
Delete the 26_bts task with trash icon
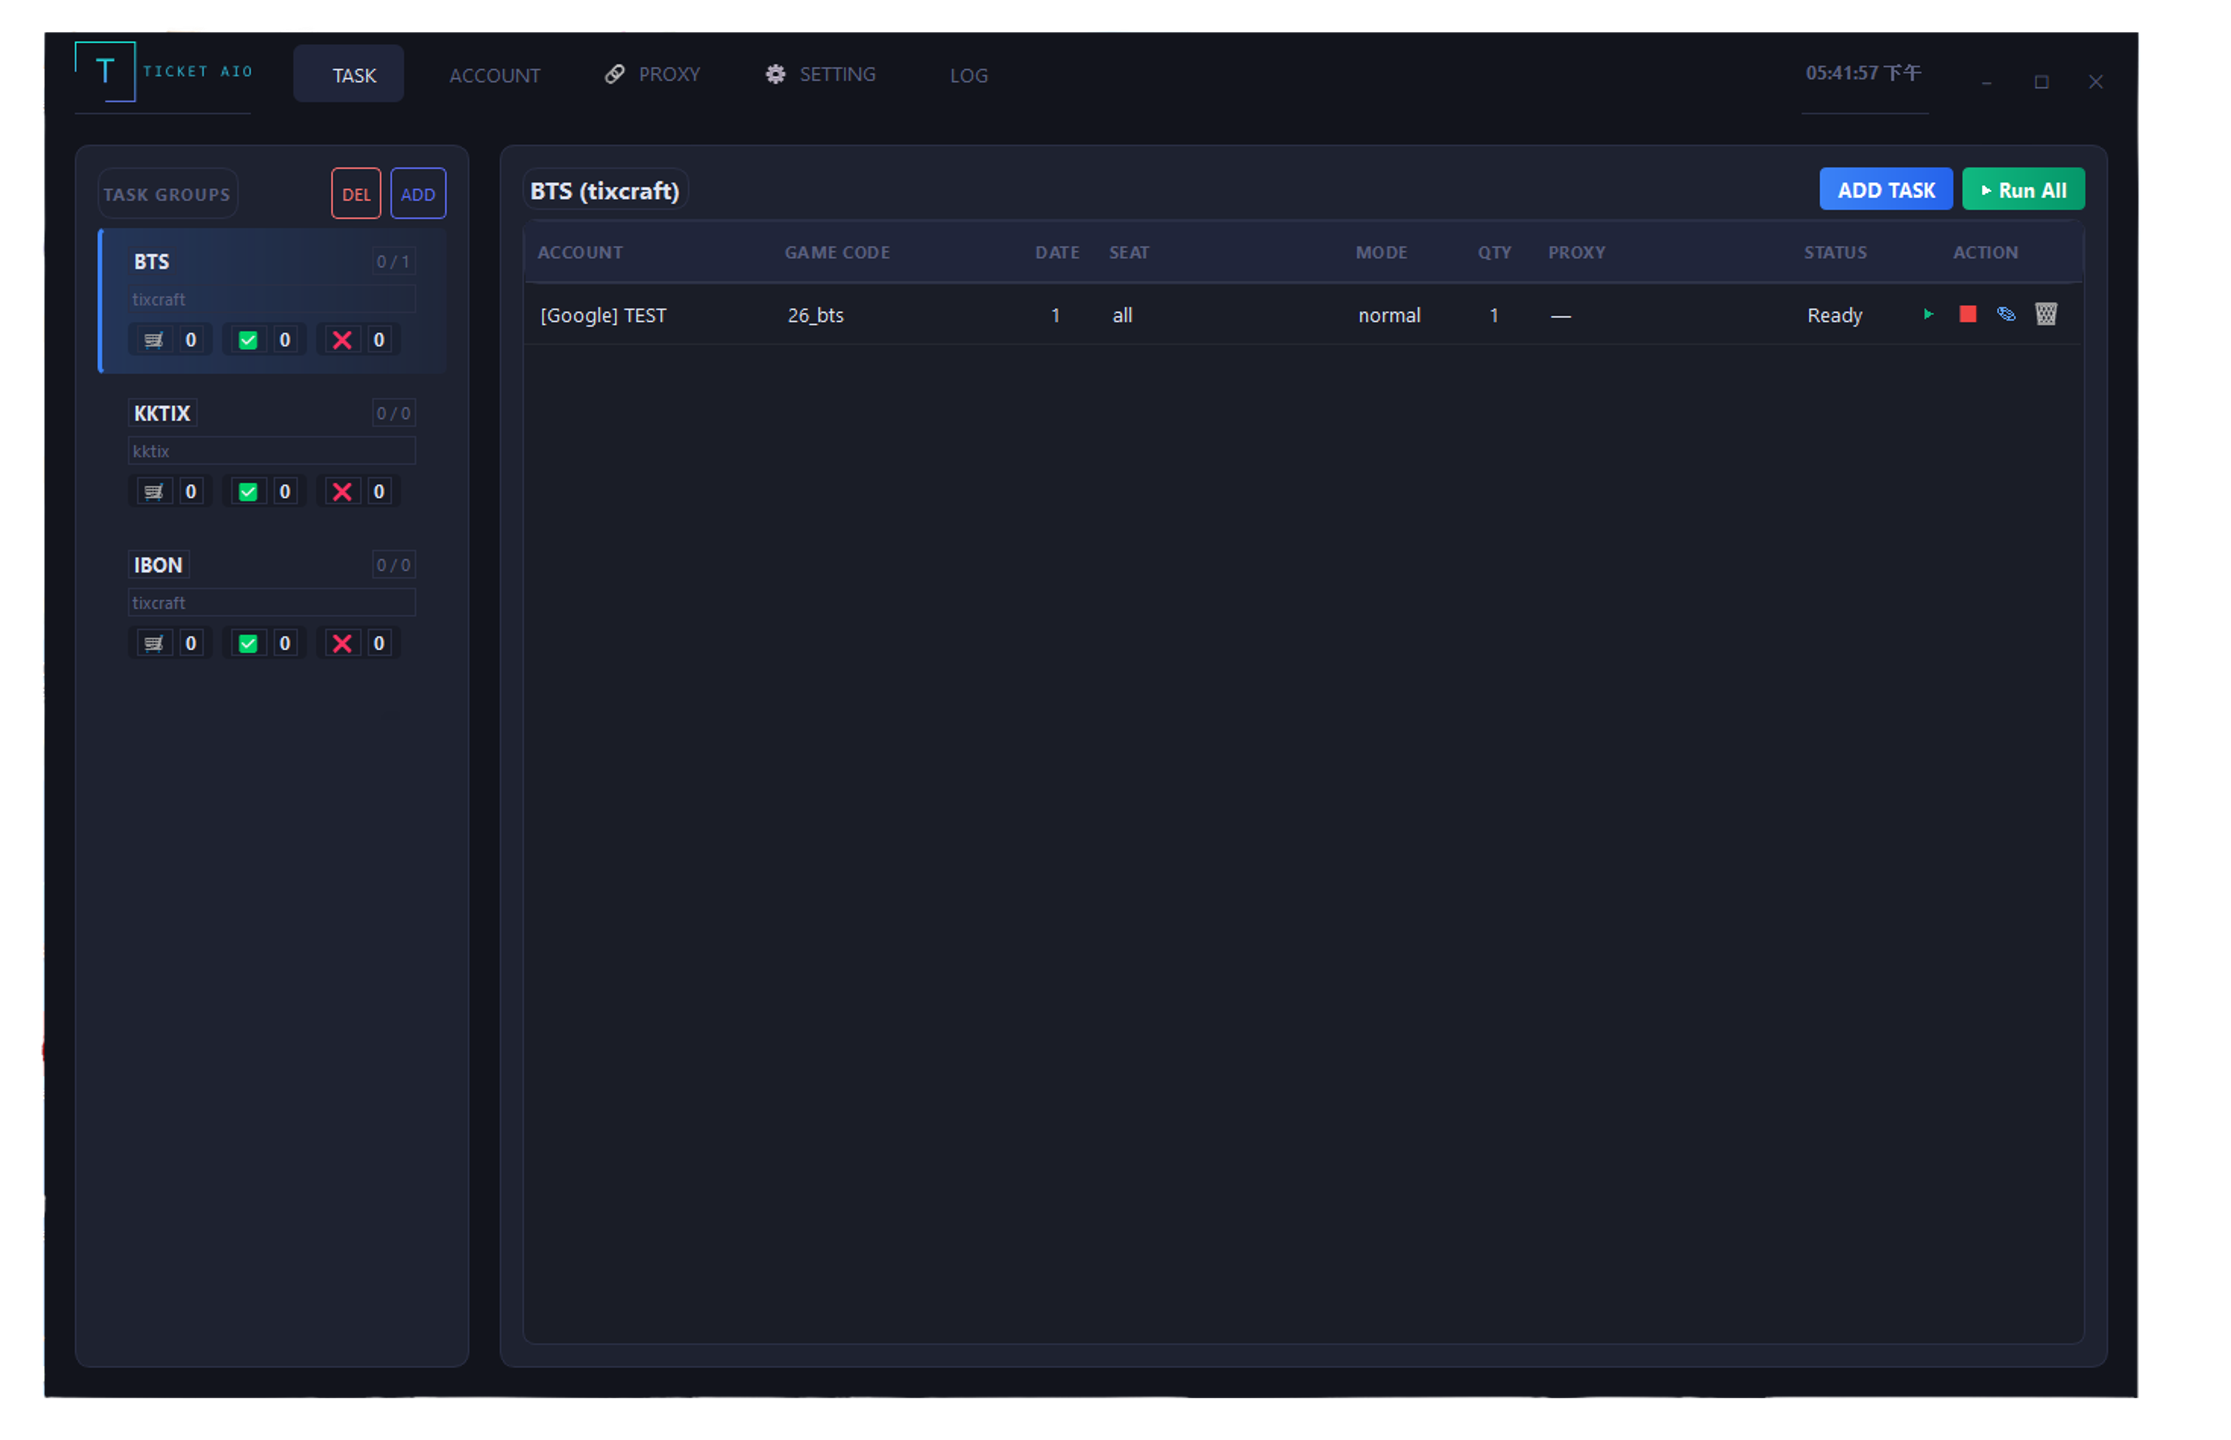click(2046, 315)
